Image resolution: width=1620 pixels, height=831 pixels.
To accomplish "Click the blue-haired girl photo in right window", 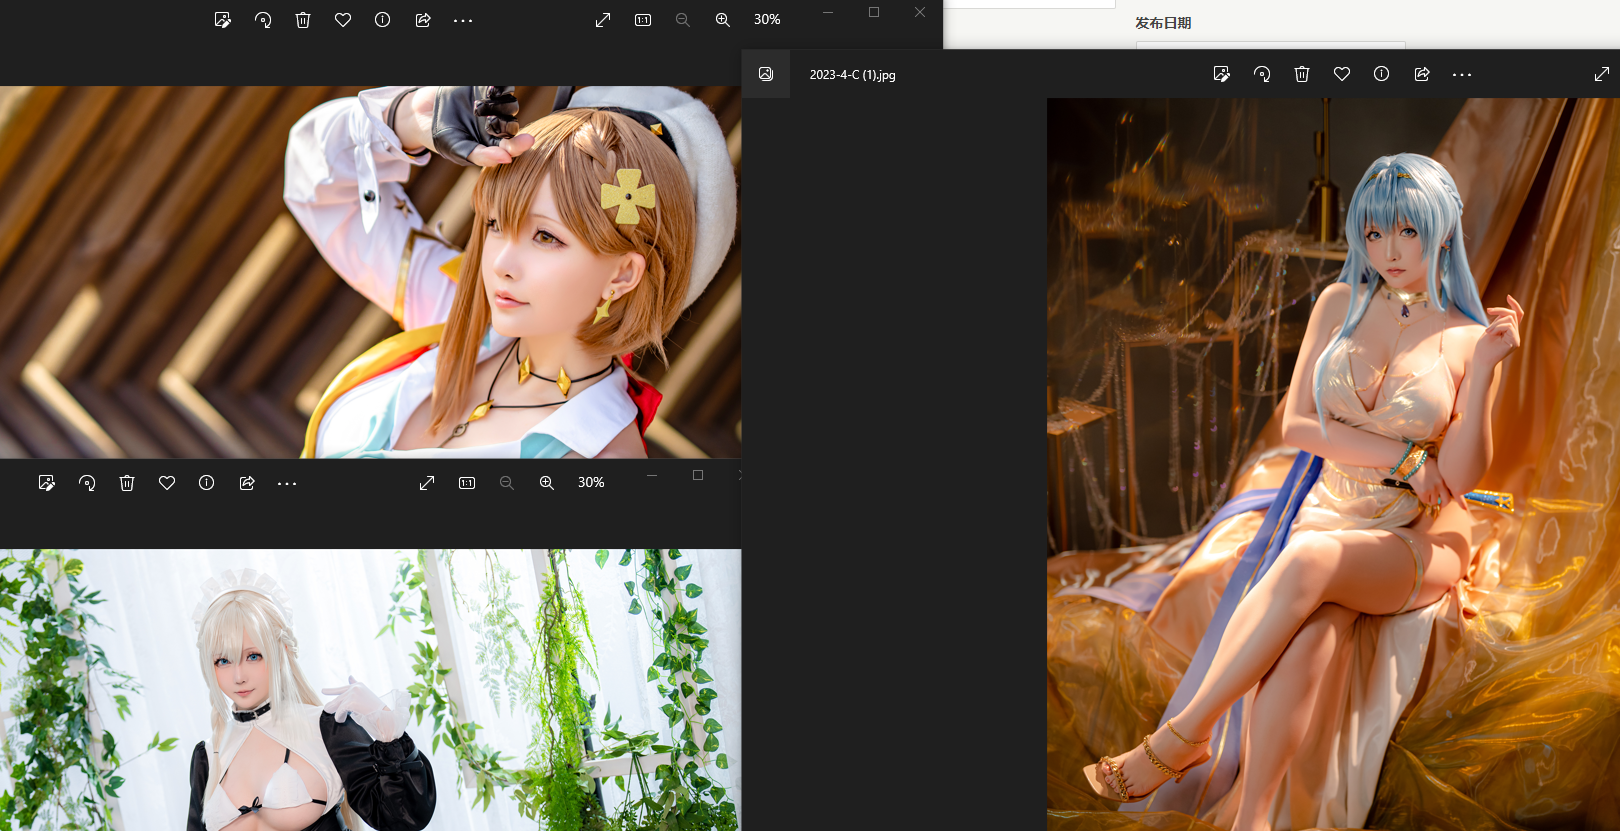I will pos(1333,464).
